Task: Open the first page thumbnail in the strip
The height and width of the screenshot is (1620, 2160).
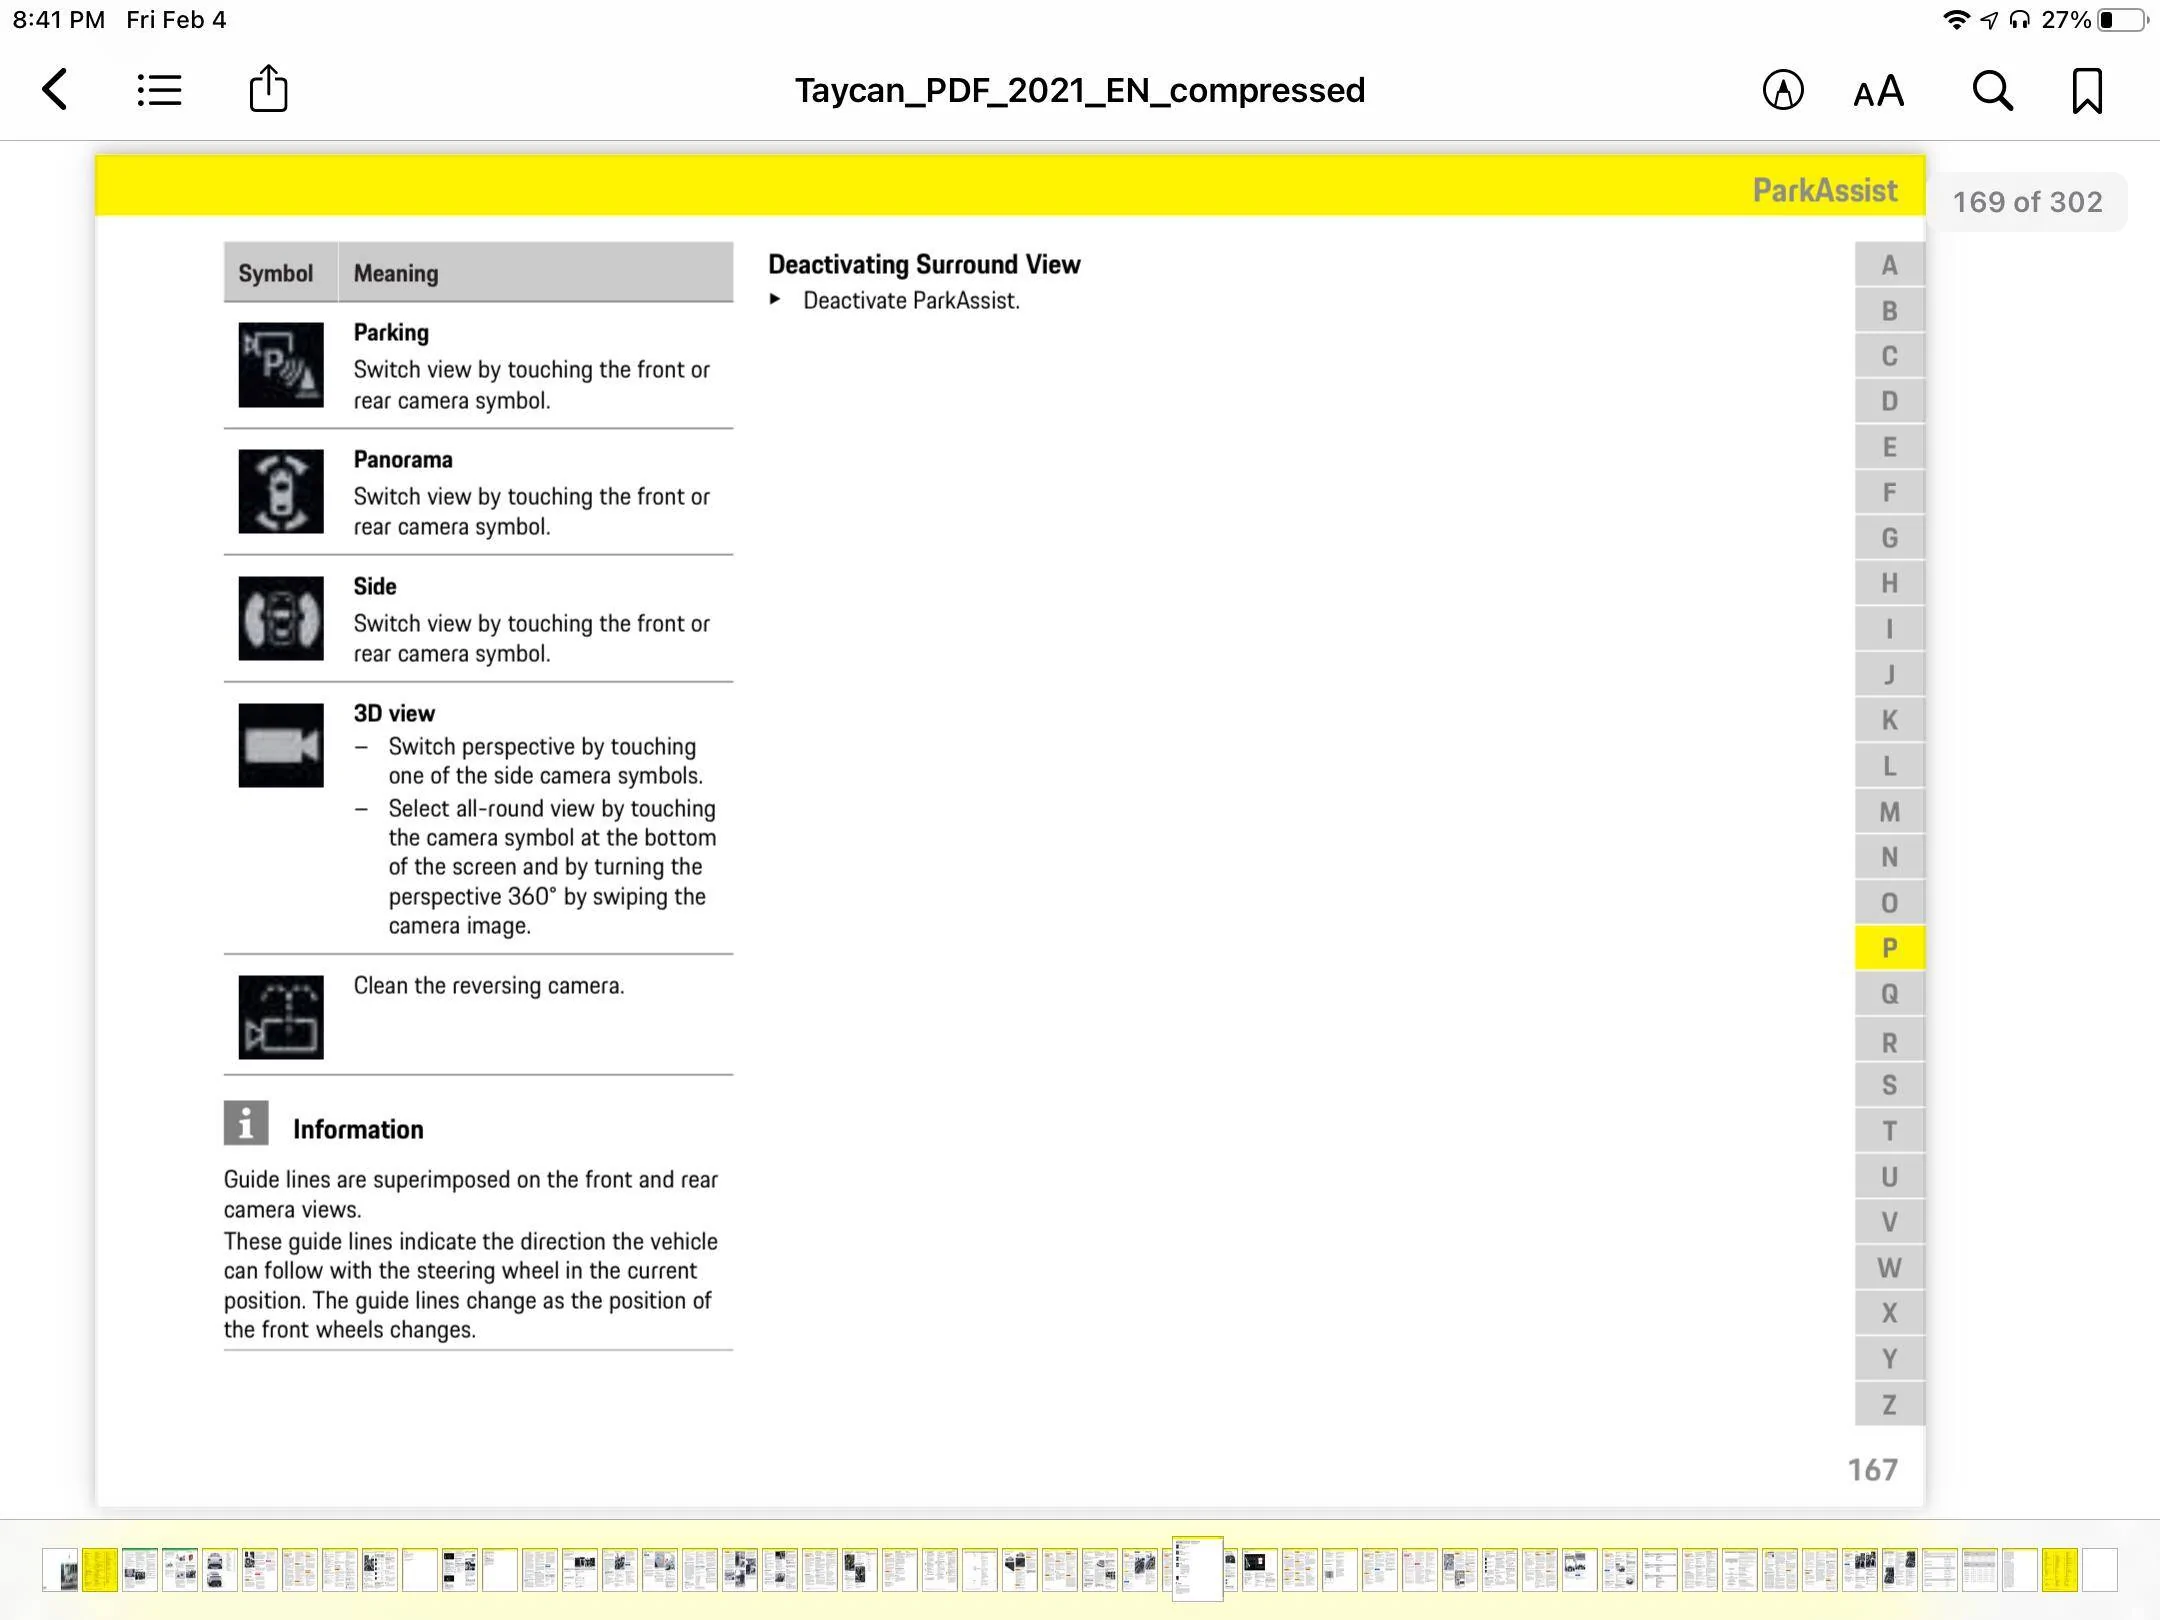Action: [x=61, y=1570]
